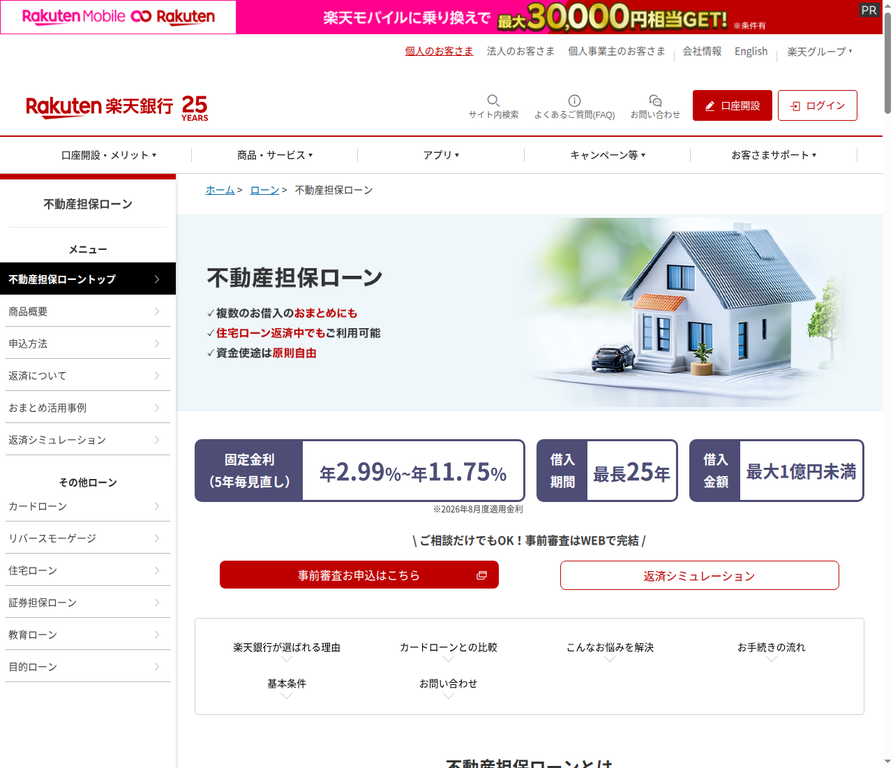Select 個人のお客さま link
This screenshot has height=768, width=893.
[x=439, y=51]
